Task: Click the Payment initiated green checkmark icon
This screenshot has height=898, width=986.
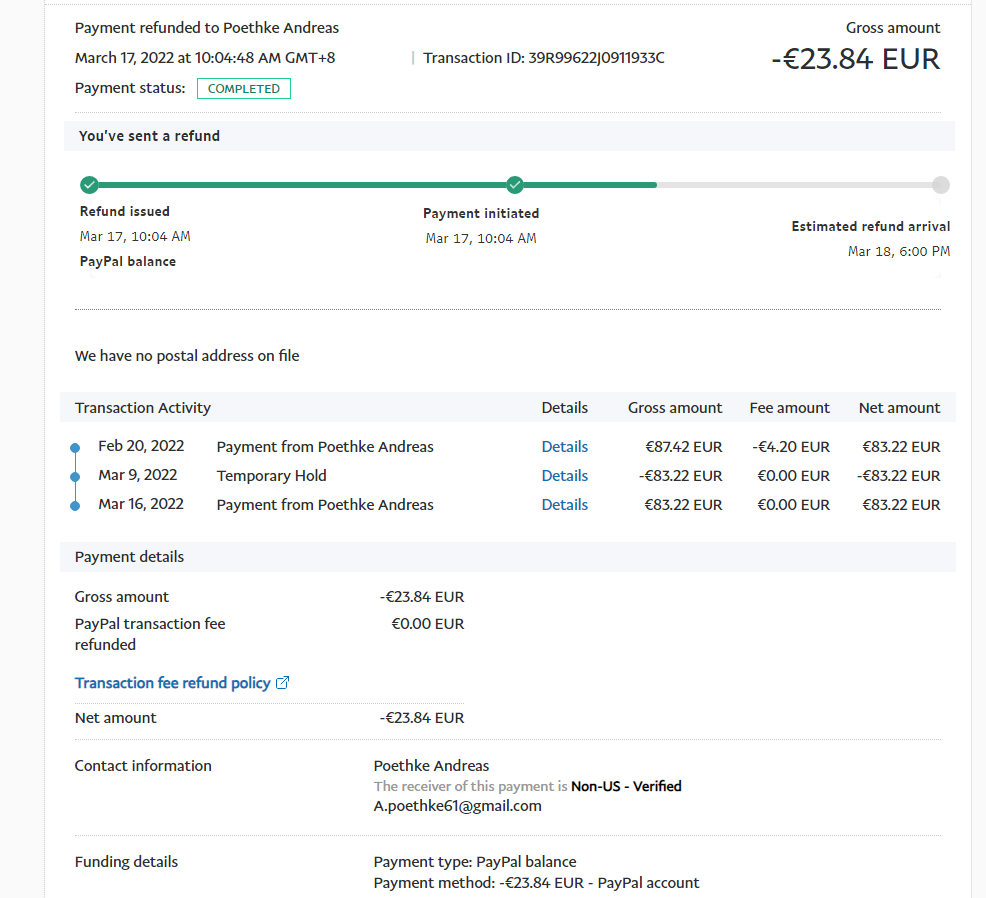Action: click(515, 185)
